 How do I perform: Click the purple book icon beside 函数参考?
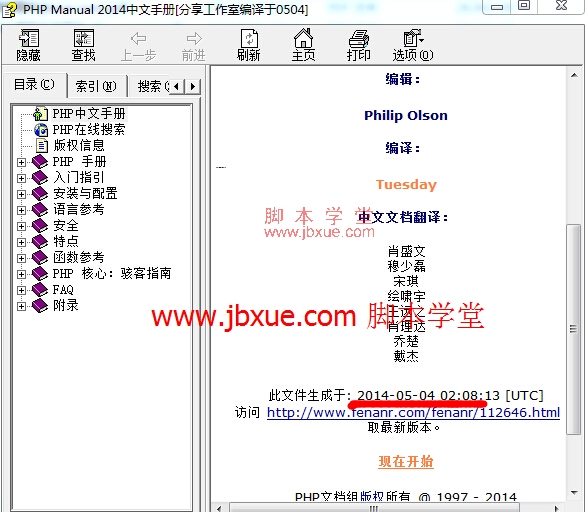click(40, 258)
